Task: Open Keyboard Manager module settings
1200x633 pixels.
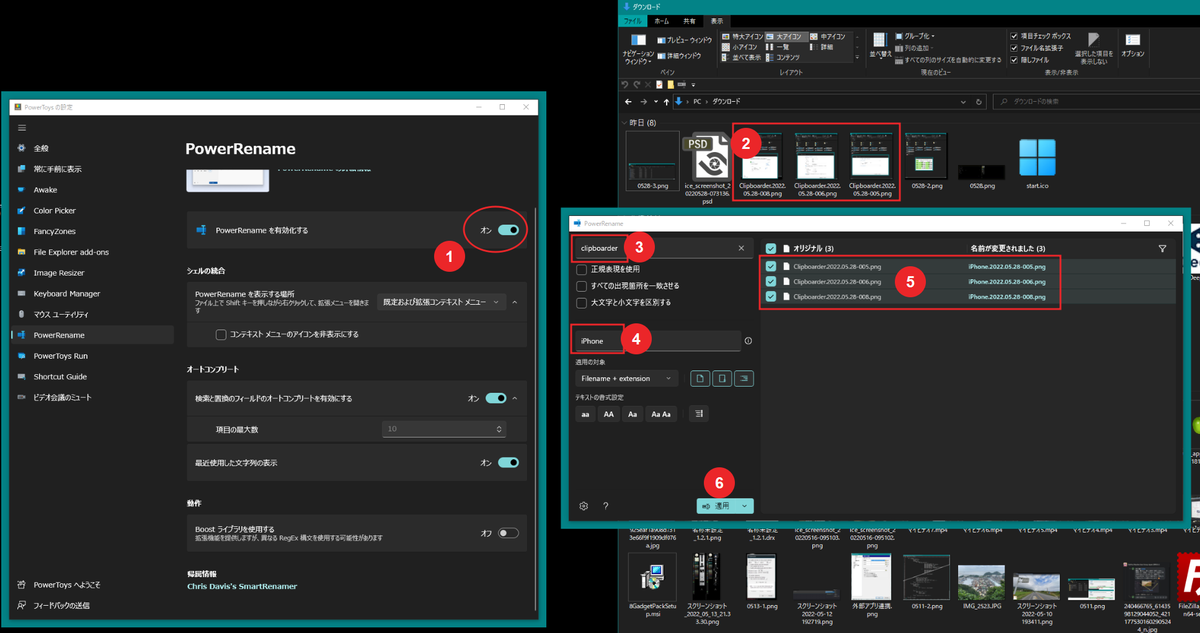Action: pyautogui.click(x=94, y=294)
